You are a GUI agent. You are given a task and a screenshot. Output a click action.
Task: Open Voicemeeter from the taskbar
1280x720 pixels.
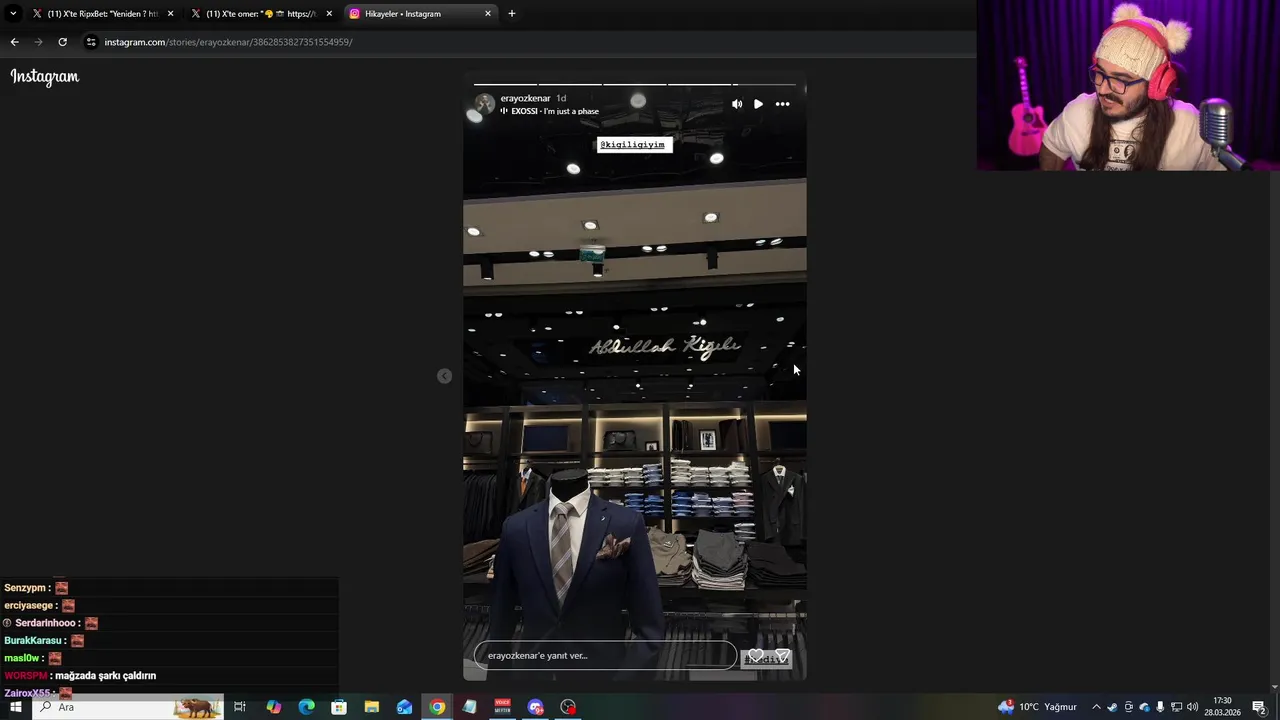click(502, 707)
